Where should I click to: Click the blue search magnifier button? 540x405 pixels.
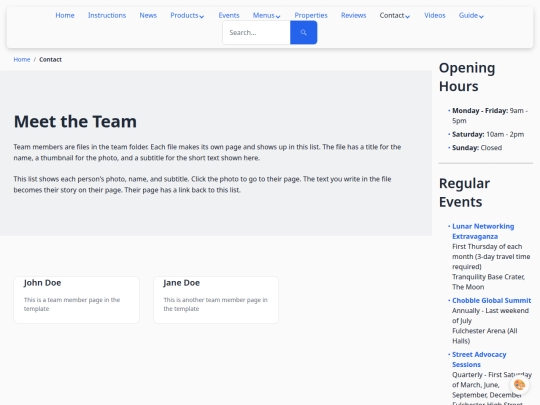pyautogui.click(x=303, y=32)
